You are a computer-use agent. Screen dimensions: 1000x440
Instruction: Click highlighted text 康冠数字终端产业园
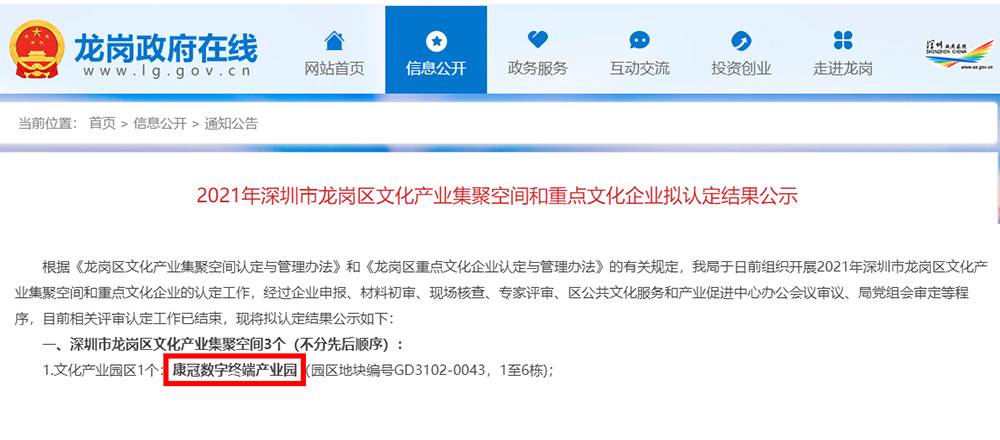pyautogui.click(x=235, y=371)
